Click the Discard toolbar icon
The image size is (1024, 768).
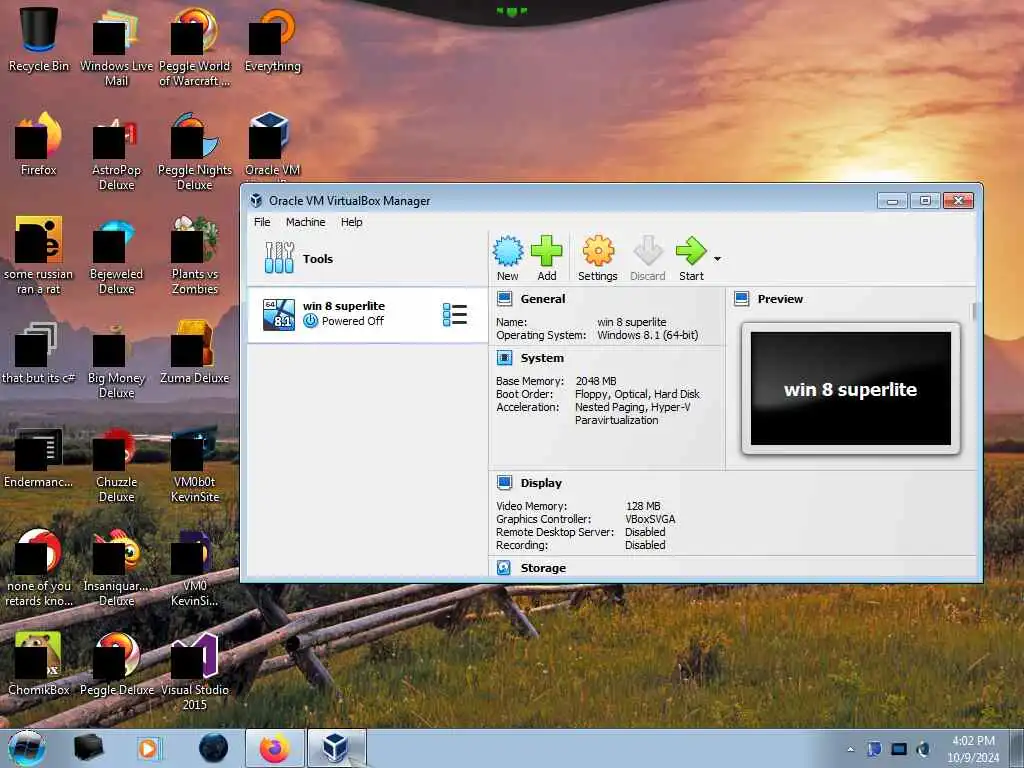(648, 259)
